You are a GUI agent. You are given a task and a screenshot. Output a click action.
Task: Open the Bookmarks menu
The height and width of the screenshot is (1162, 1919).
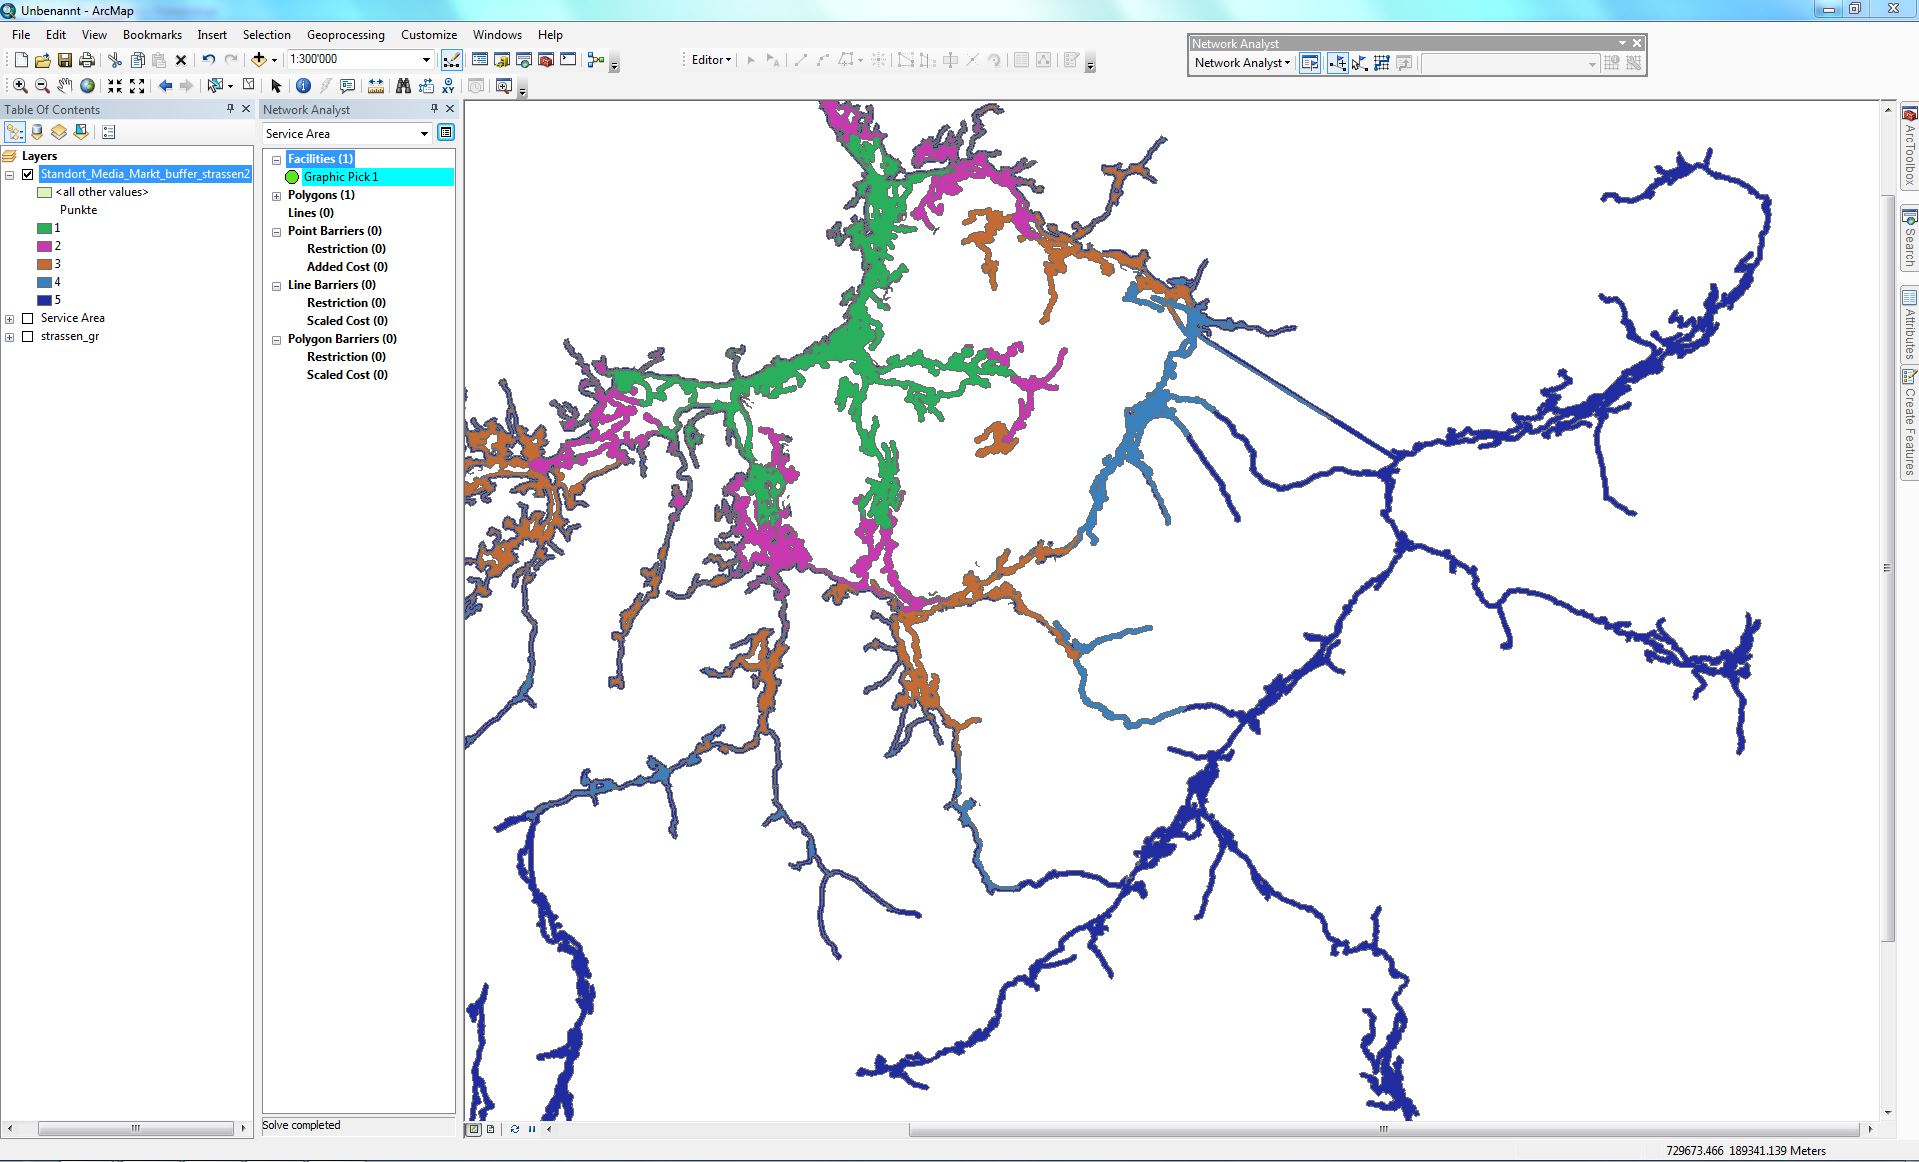click(x=152, y=35)
